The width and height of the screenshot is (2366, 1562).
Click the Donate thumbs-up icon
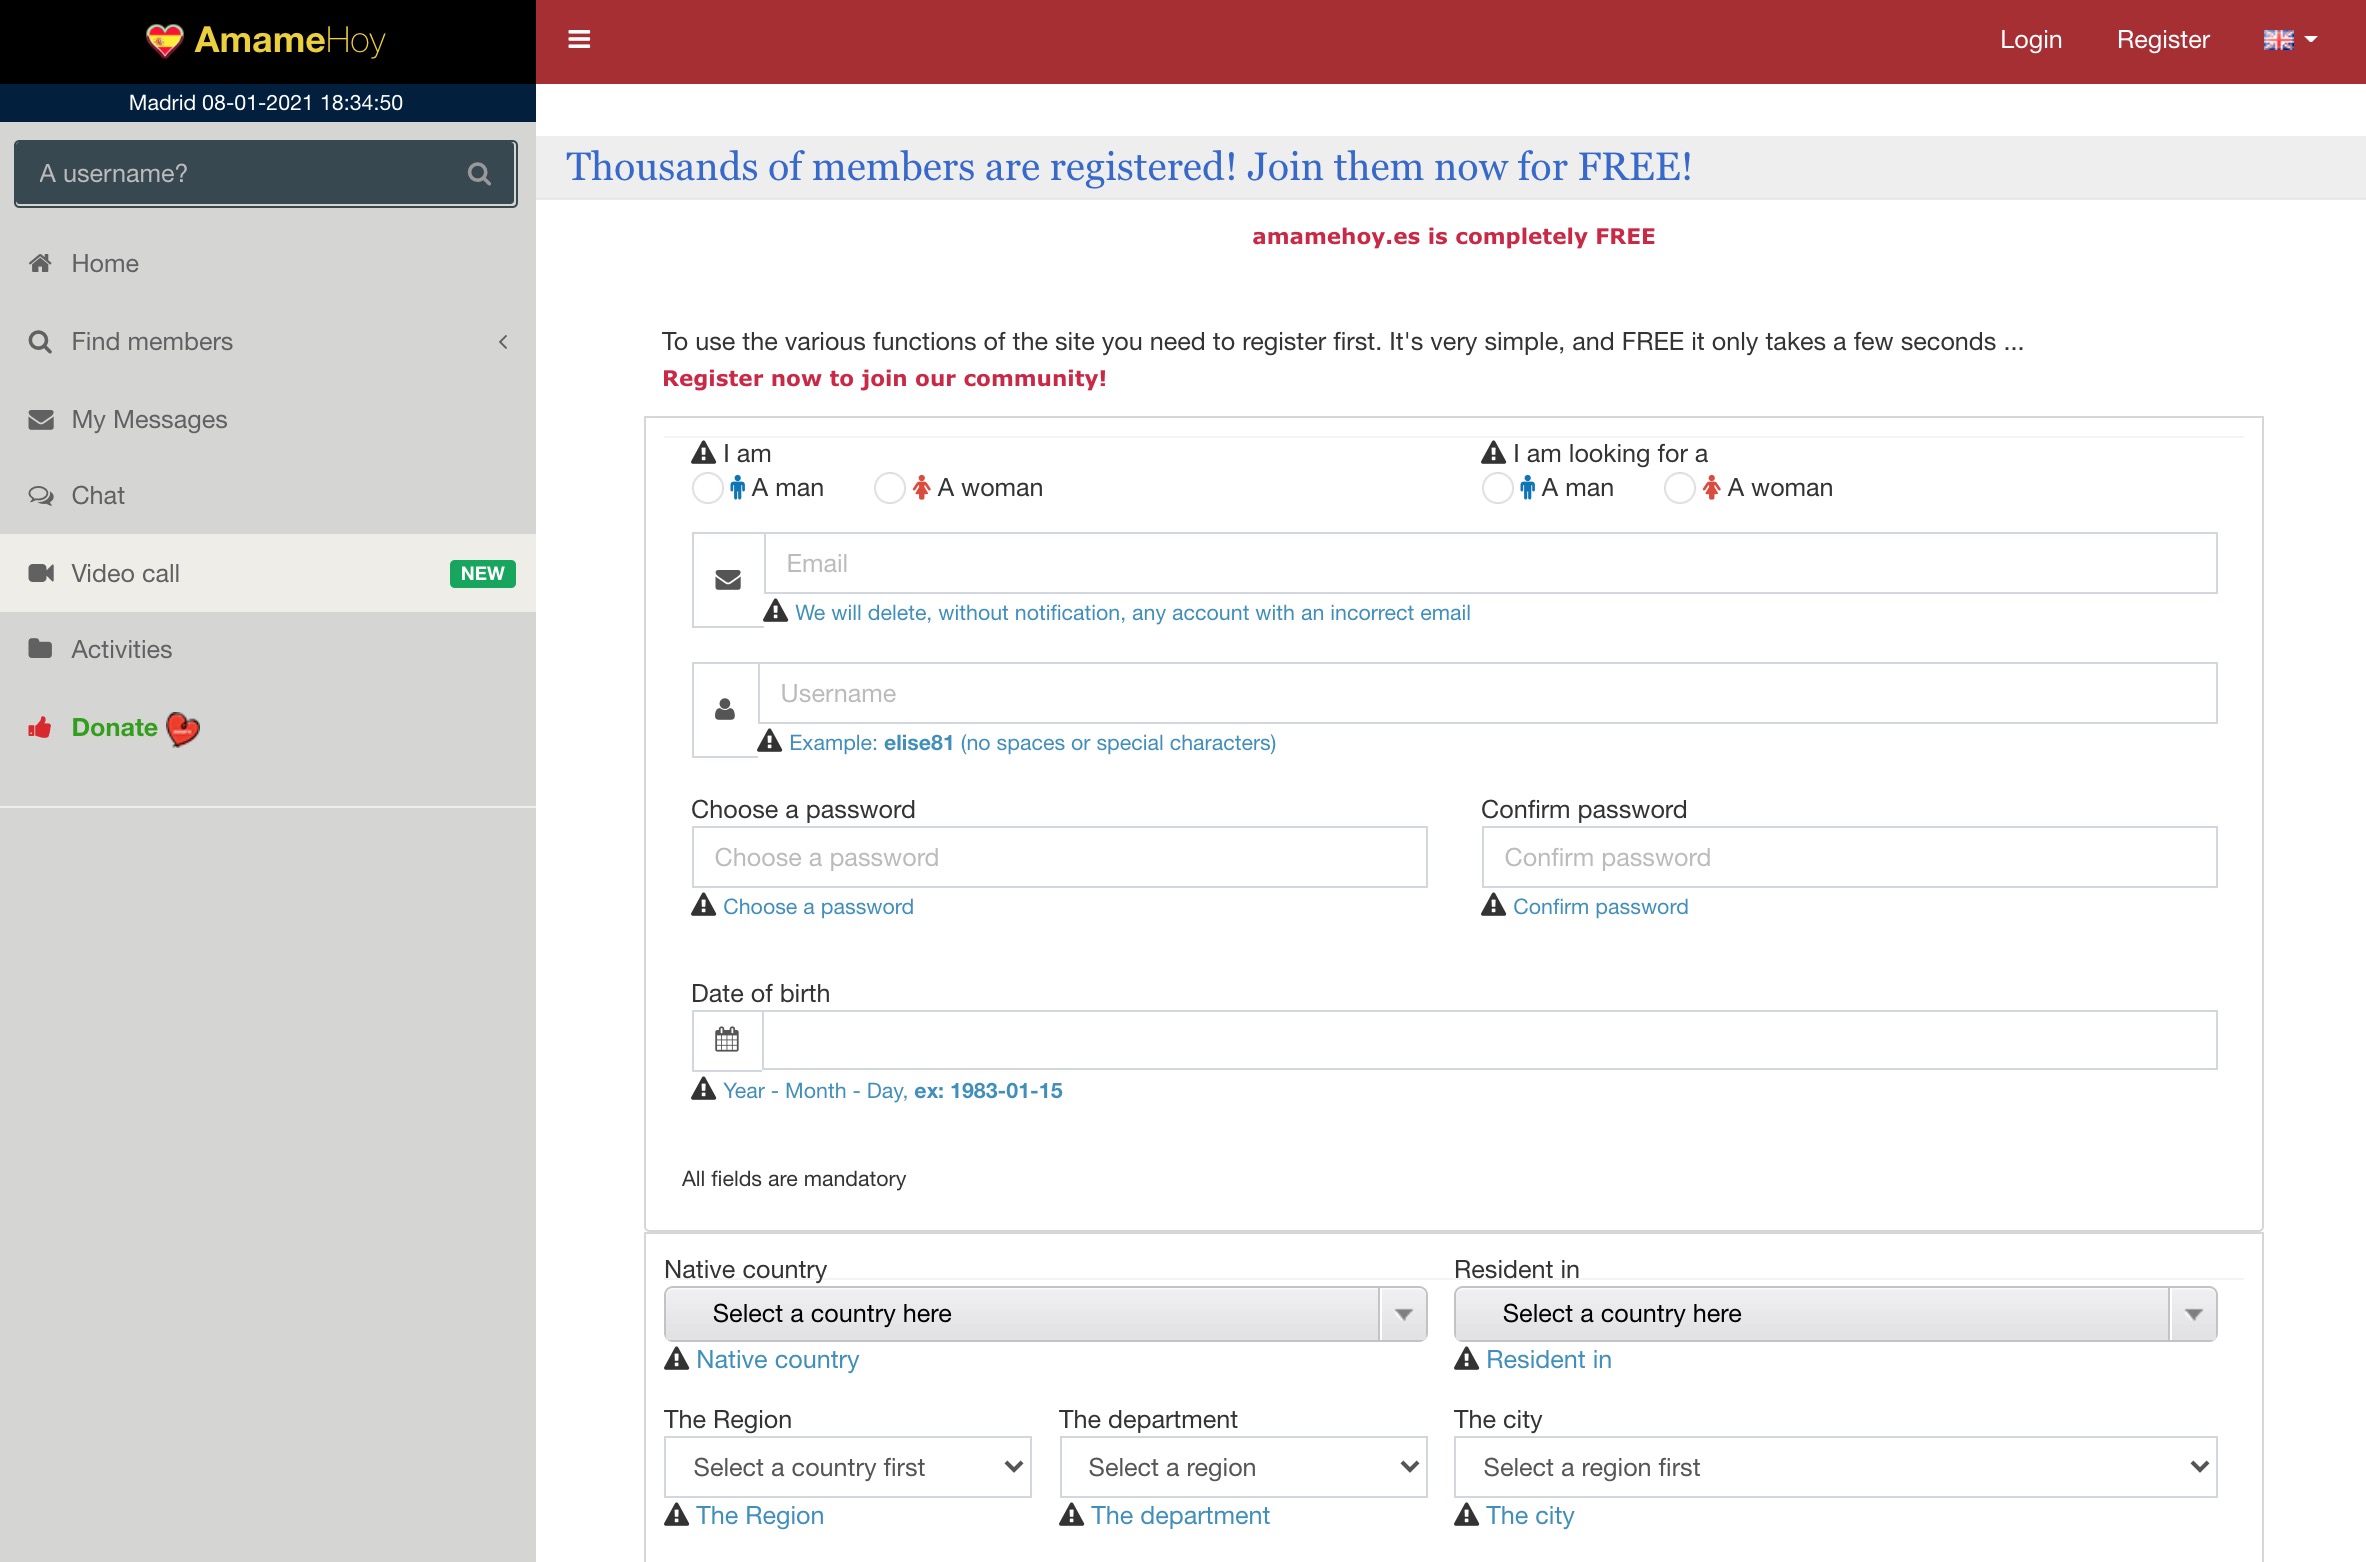[40, 727]
